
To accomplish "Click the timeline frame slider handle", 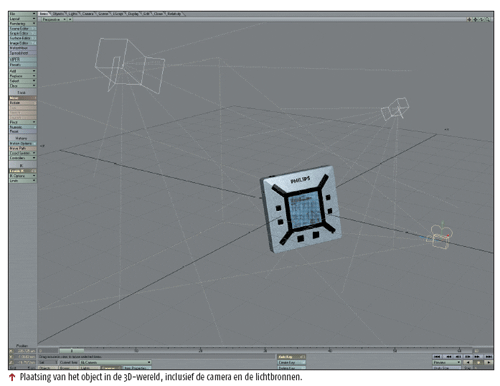I will click(x=72, y=350).
